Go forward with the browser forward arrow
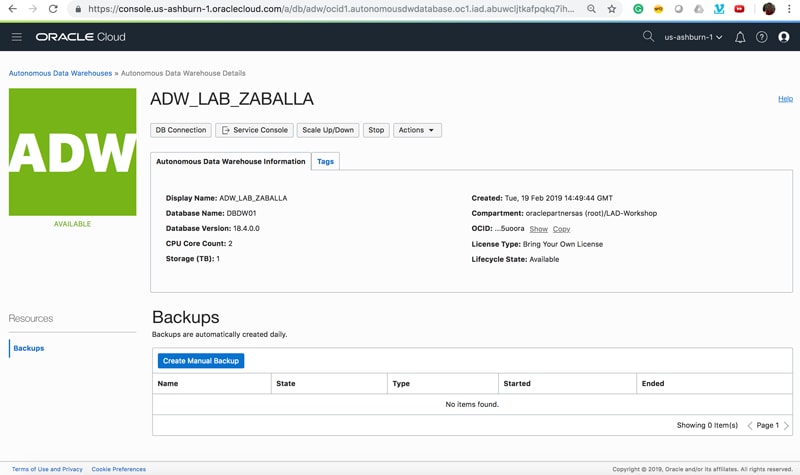The width and height of the screenshot is (800, 475). pos(33,9)
